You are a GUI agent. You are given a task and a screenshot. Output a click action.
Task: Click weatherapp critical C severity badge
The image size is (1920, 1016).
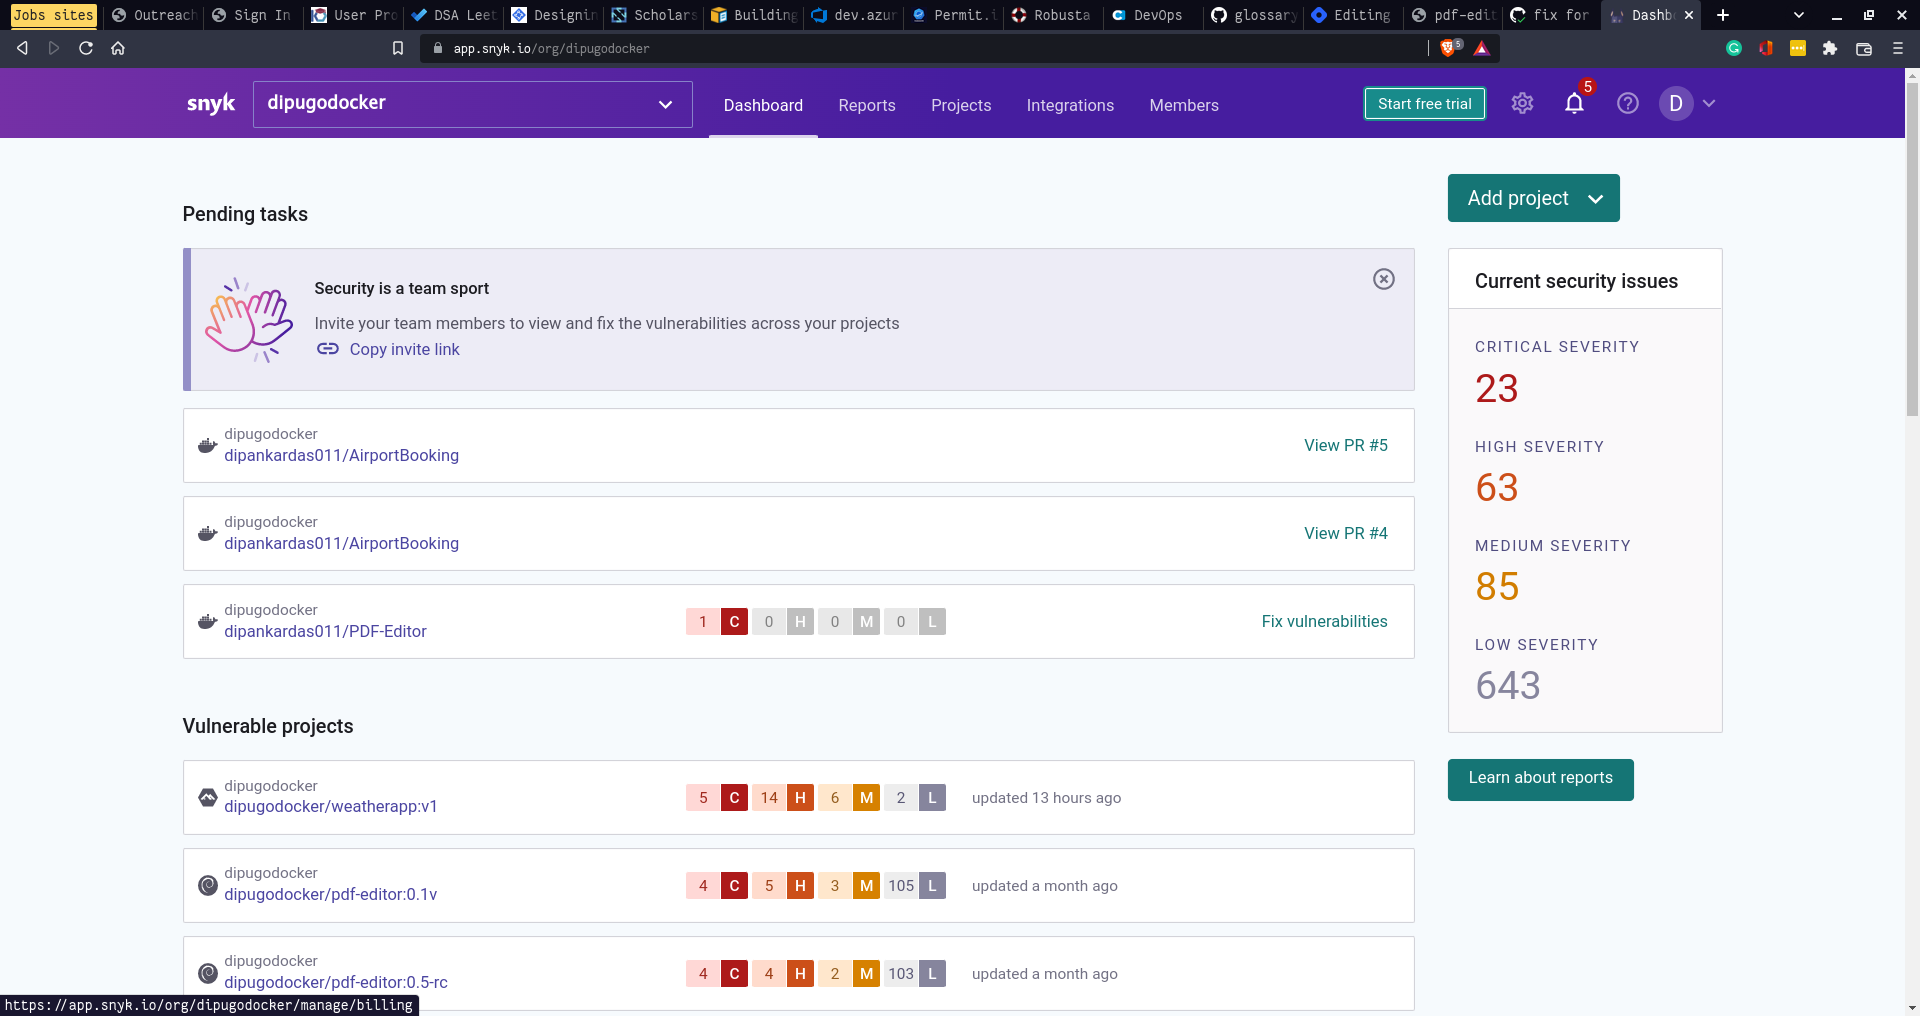click(734, 797)
